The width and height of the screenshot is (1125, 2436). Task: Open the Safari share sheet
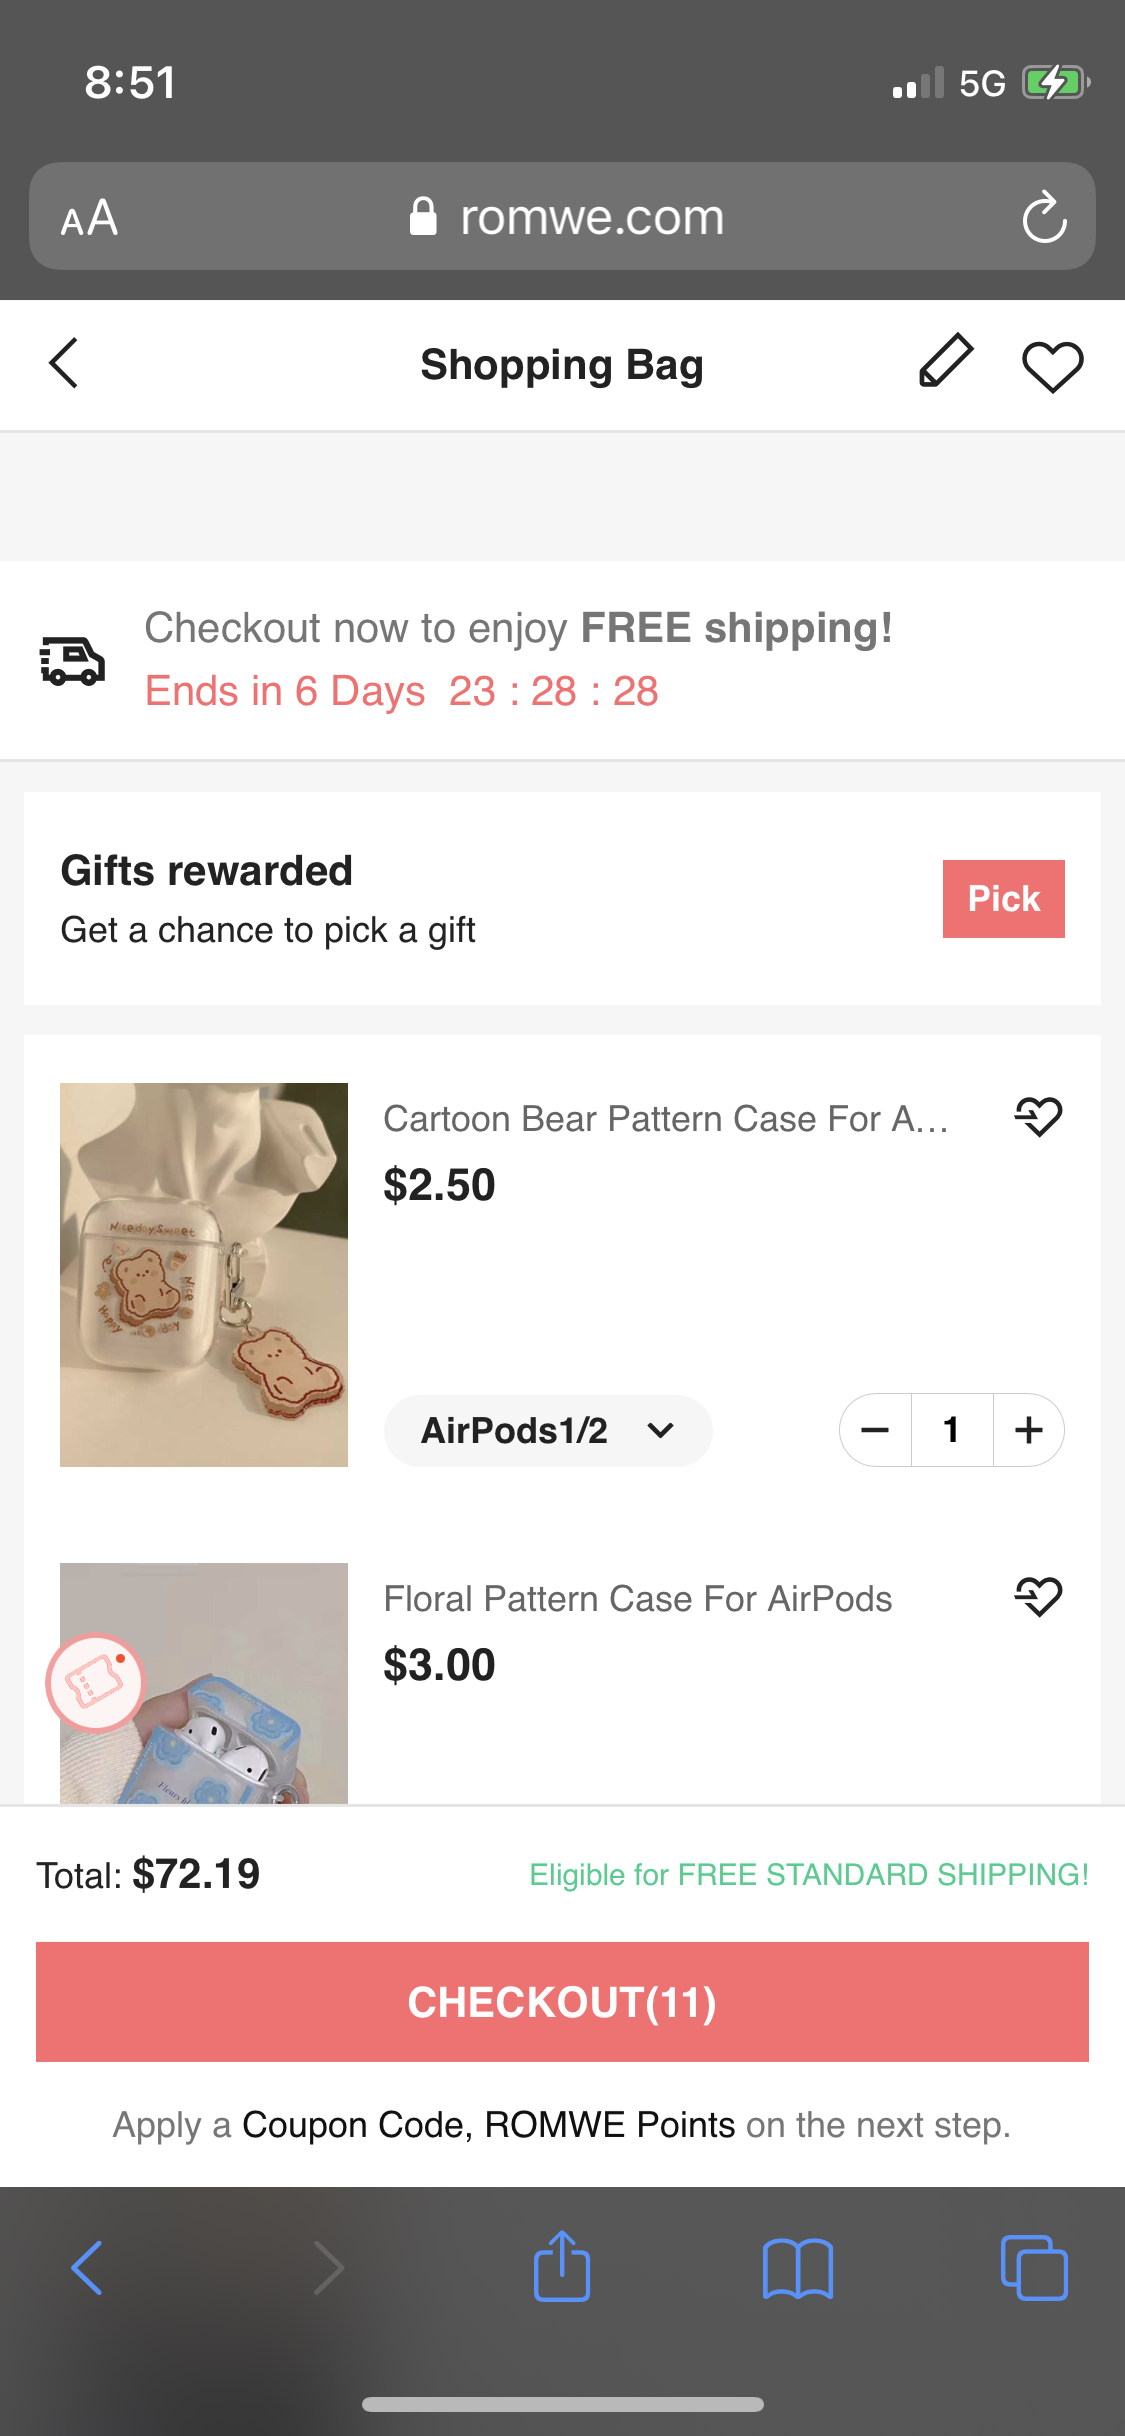coord(562,2267)
